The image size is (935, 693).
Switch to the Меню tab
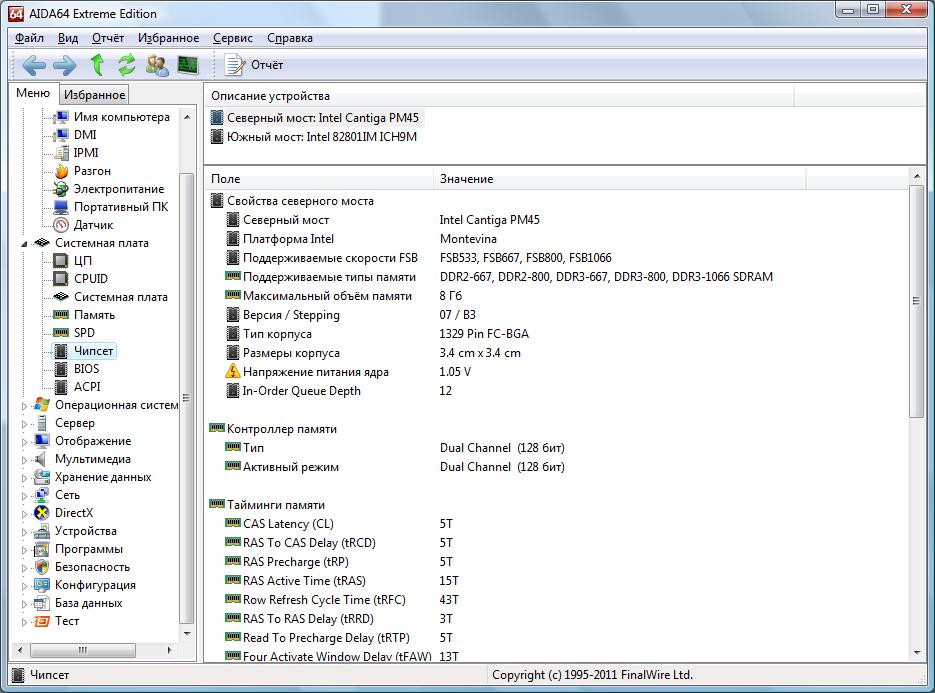pyautogui.click(x=33, y=93)
